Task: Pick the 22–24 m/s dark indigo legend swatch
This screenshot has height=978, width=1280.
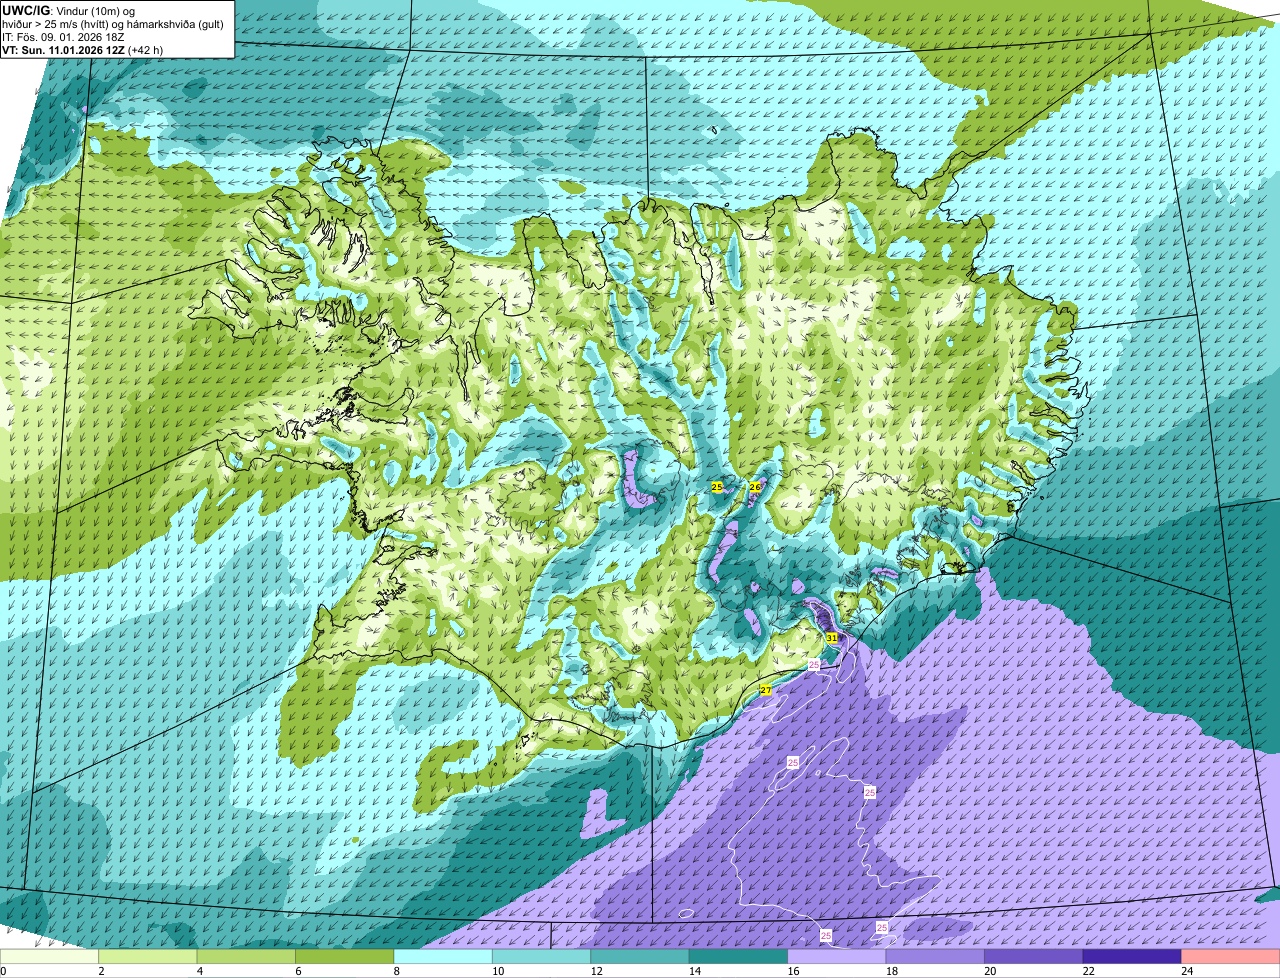Action: (1132, 956)
